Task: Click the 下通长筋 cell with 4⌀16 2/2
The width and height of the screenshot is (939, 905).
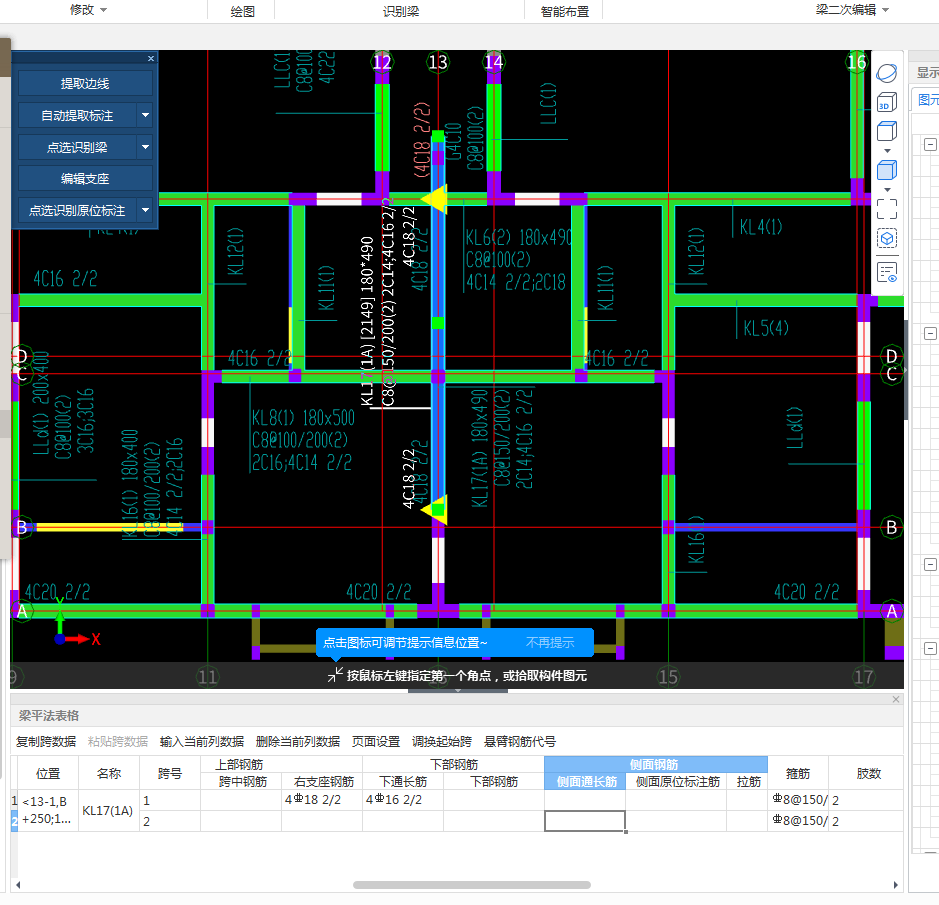Action: tap(402, 800)
